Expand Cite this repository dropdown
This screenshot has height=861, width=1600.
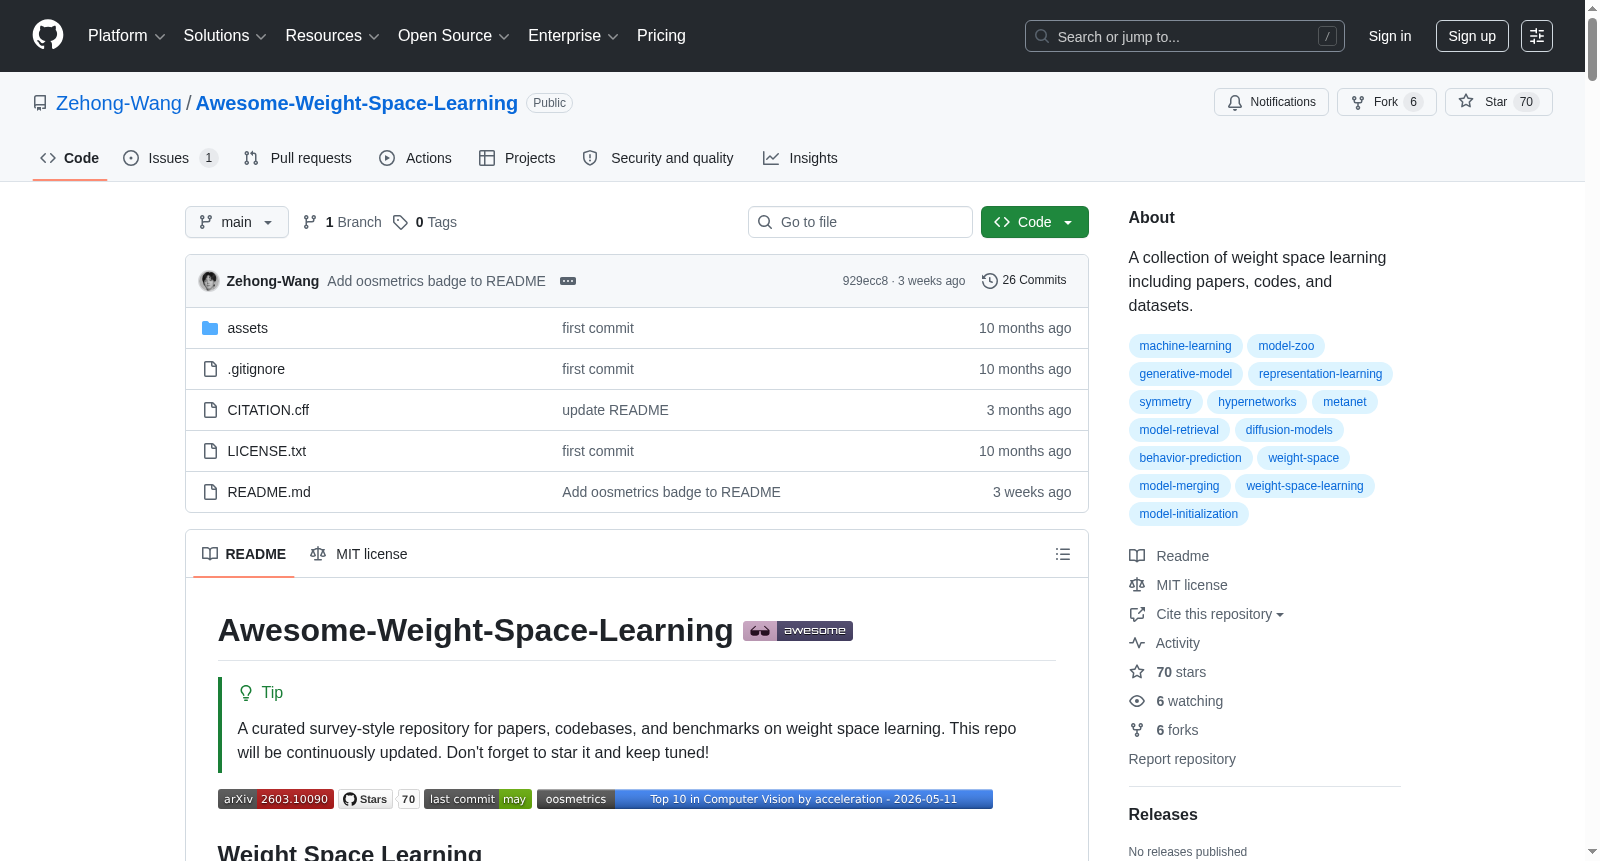click(1220, 614)
